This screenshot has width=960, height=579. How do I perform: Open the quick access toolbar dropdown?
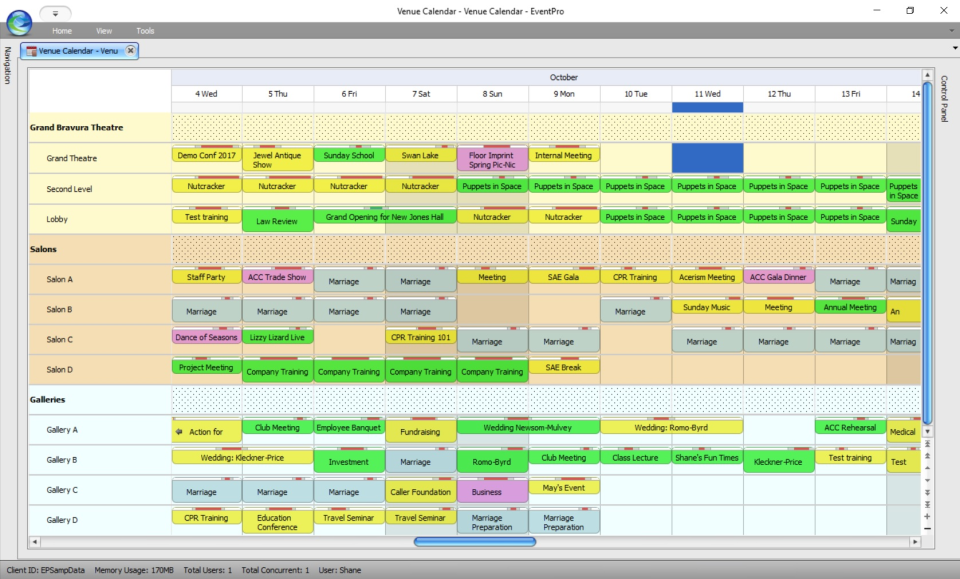pyautogui.click(x=55, y=13)
